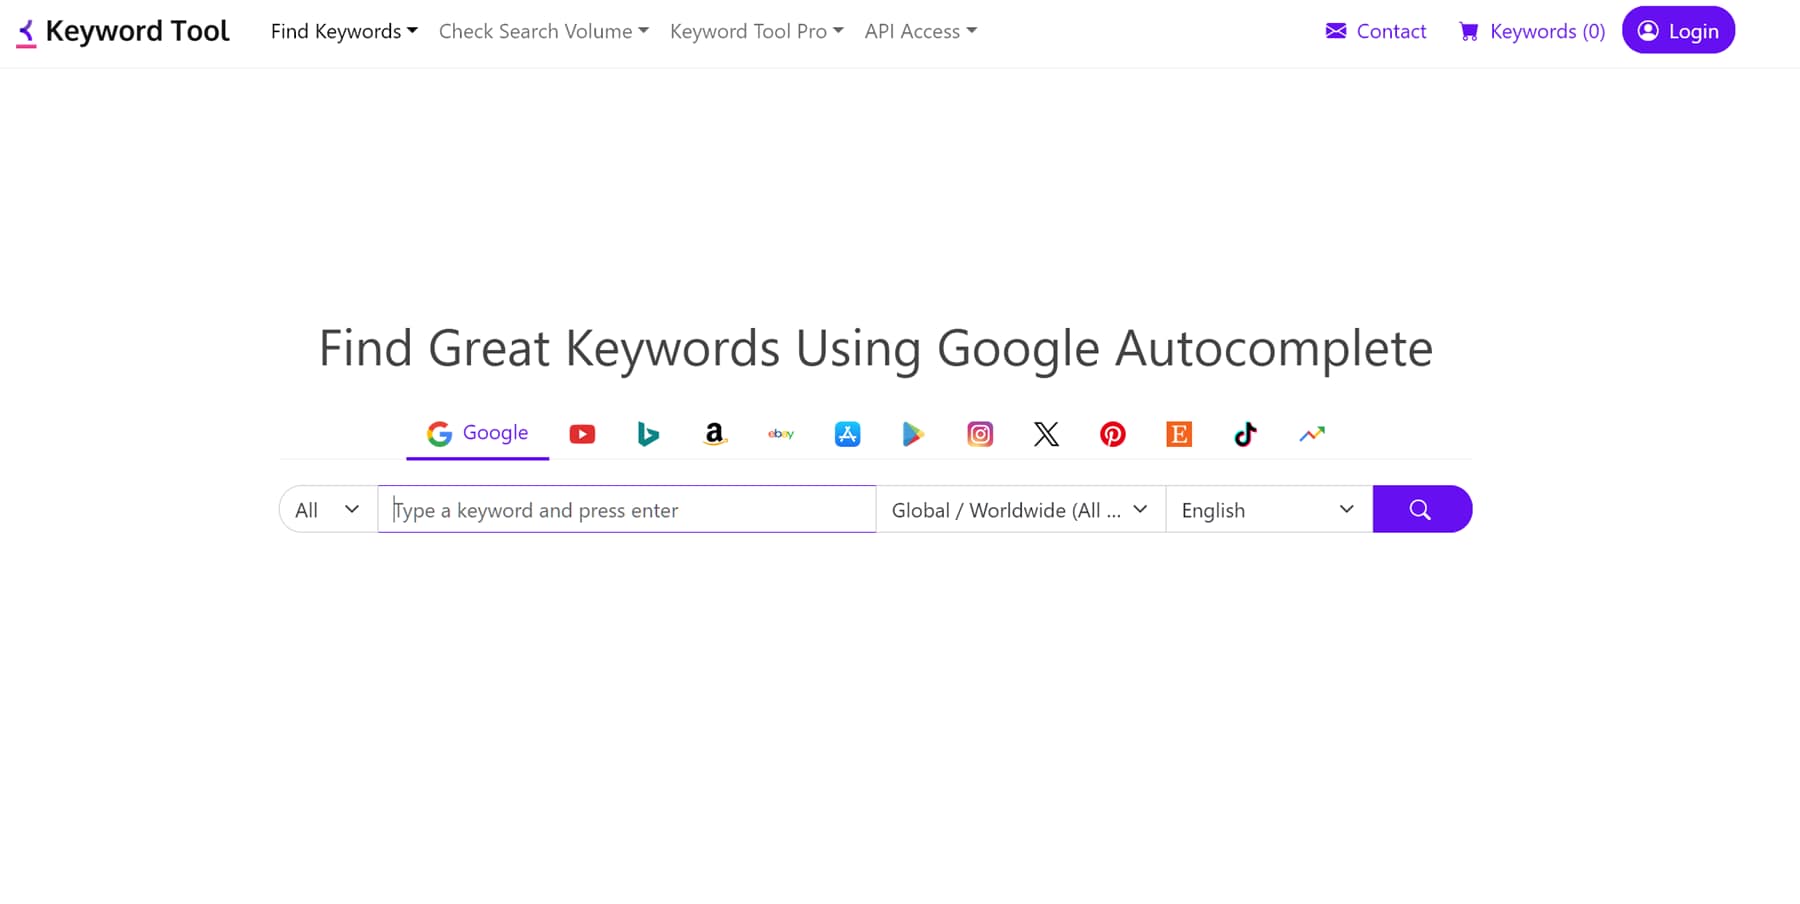Click in the keyword search input field
The height and width of the screenshot is (904, 1800).
(626, 509)
